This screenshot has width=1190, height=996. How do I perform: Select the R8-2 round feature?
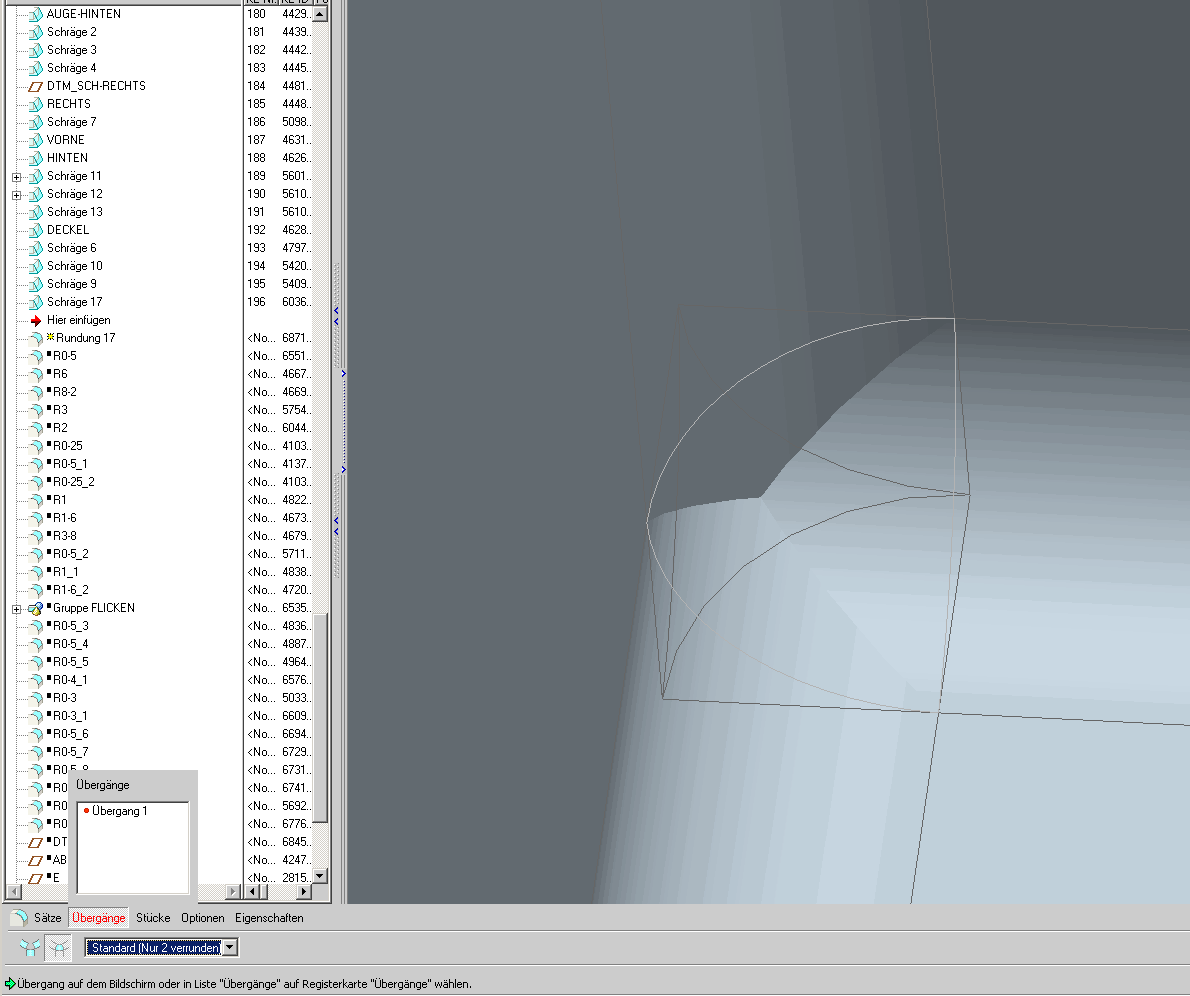(x=65, y=392)
